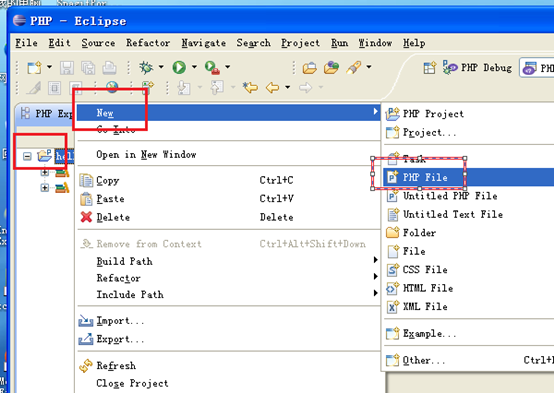Open the Run dropdown arrow
554x393 pixels.
tap(194, 67)
